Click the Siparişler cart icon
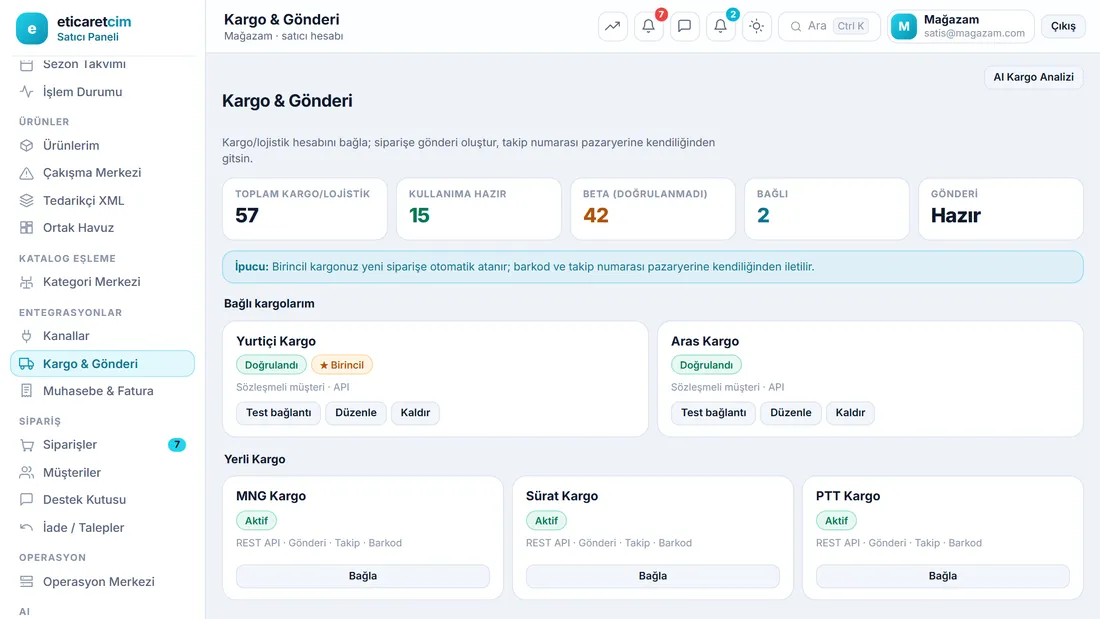Screen dimensions: 1100x619 click(x=27, y=445)
